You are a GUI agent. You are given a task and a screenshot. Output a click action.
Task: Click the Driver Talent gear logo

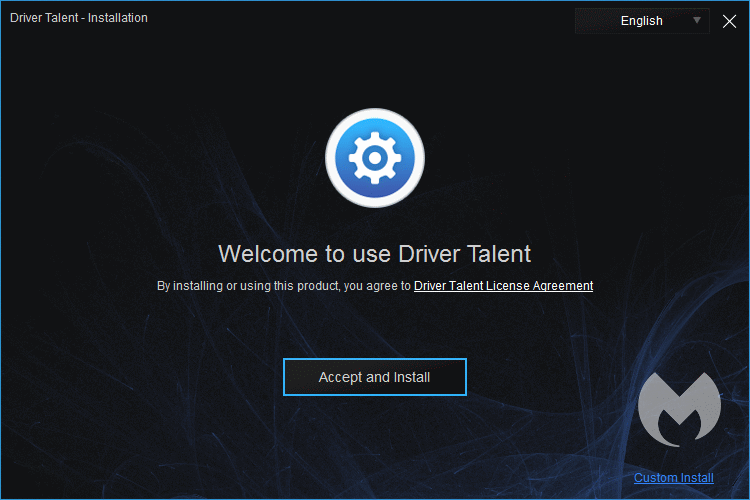coord(375,157)
